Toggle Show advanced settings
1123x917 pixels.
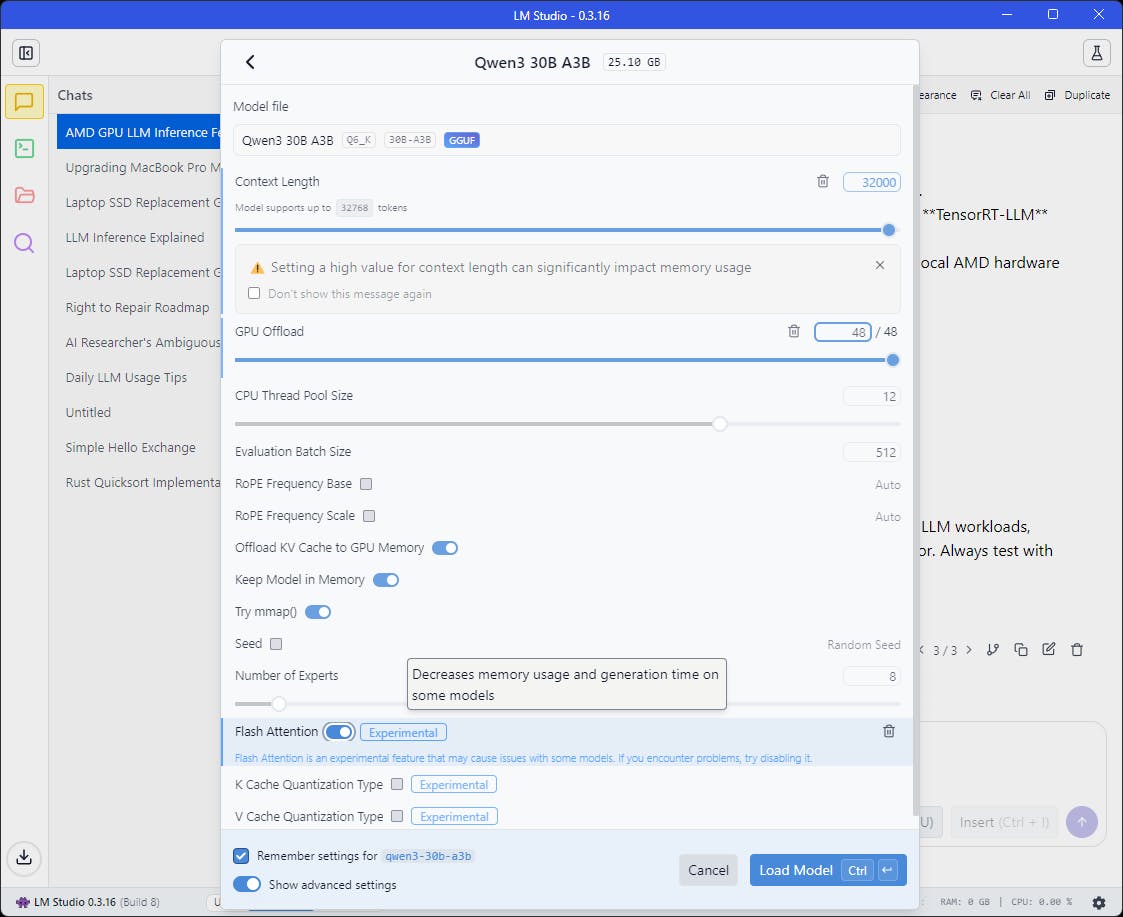247,884
